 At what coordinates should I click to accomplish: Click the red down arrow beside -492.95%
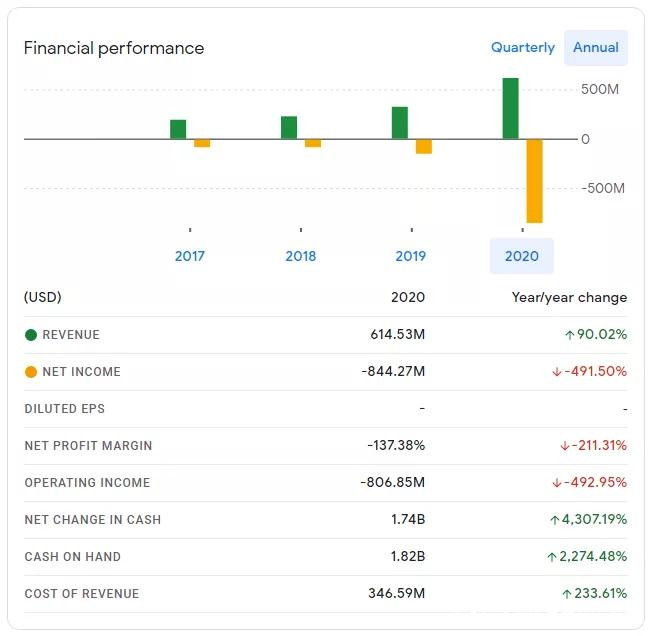[x=557, y=483]
